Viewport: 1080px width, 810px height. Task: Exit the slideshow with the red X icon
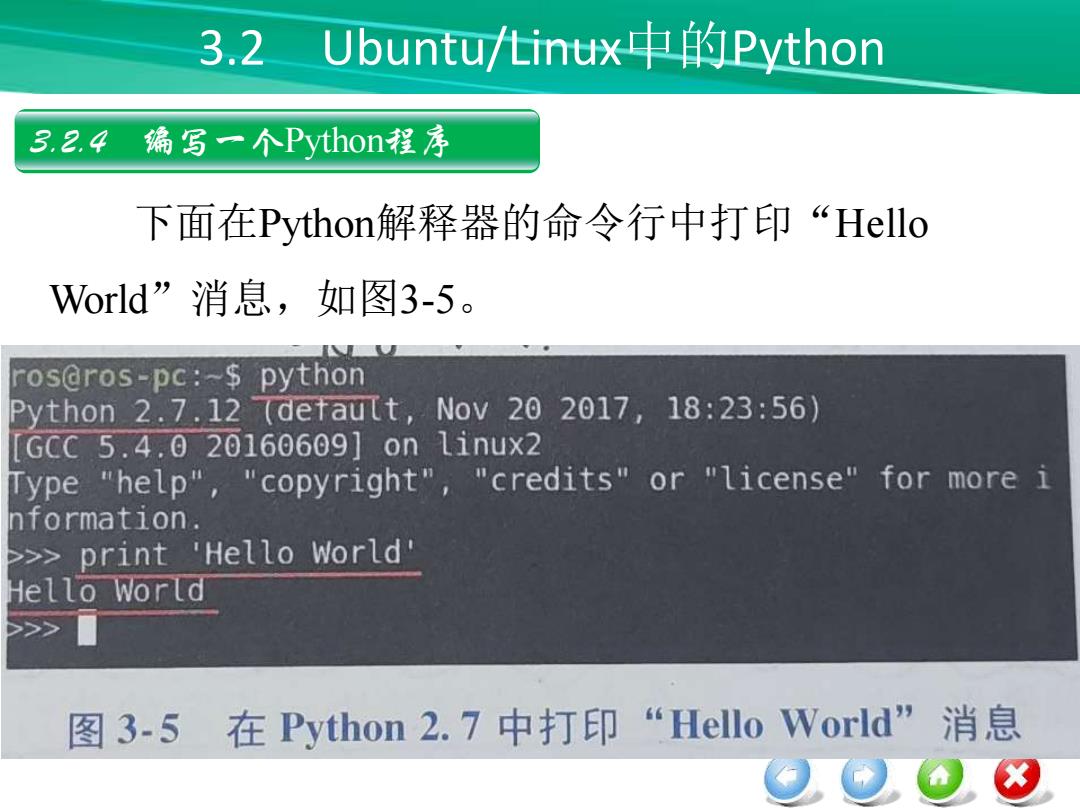pyautogui.click(x=1018, y=779)
